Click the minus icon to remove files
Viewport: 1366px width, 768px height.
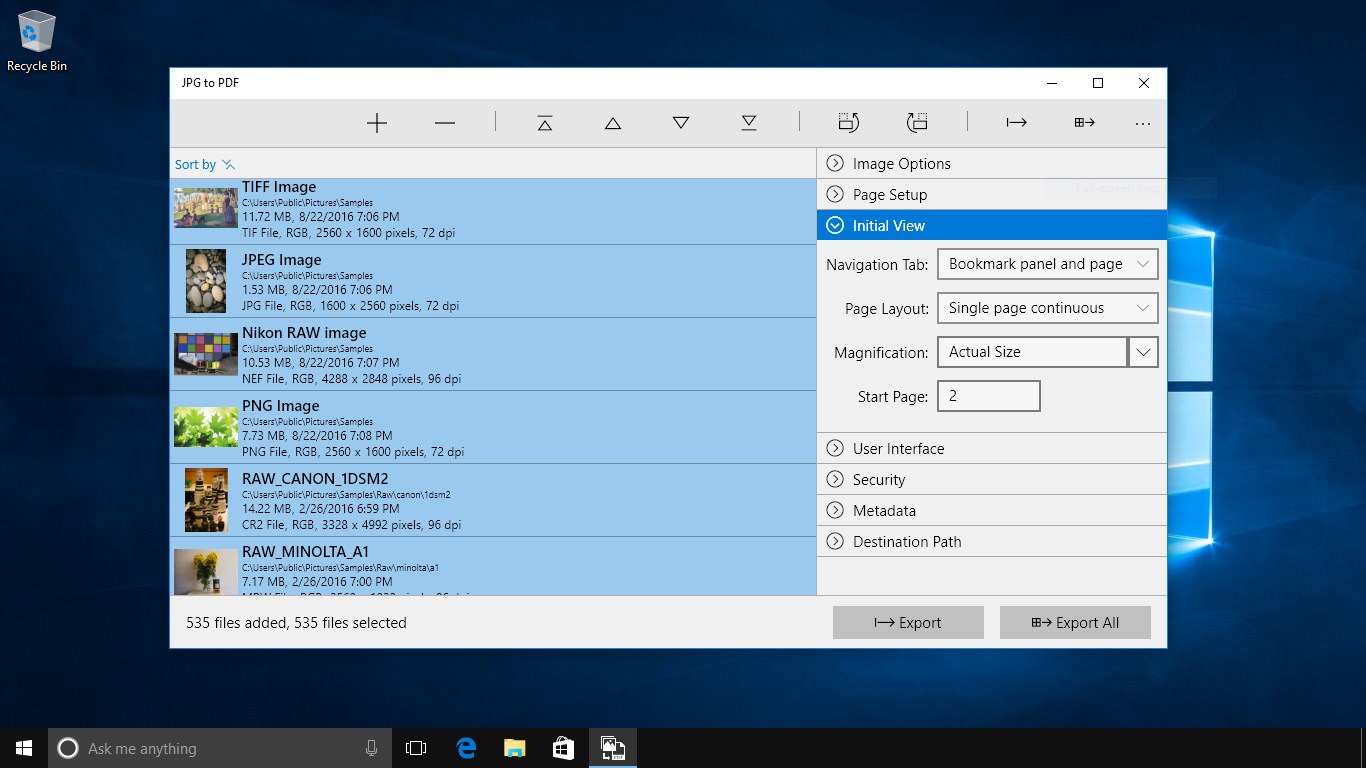pos(445,123)
